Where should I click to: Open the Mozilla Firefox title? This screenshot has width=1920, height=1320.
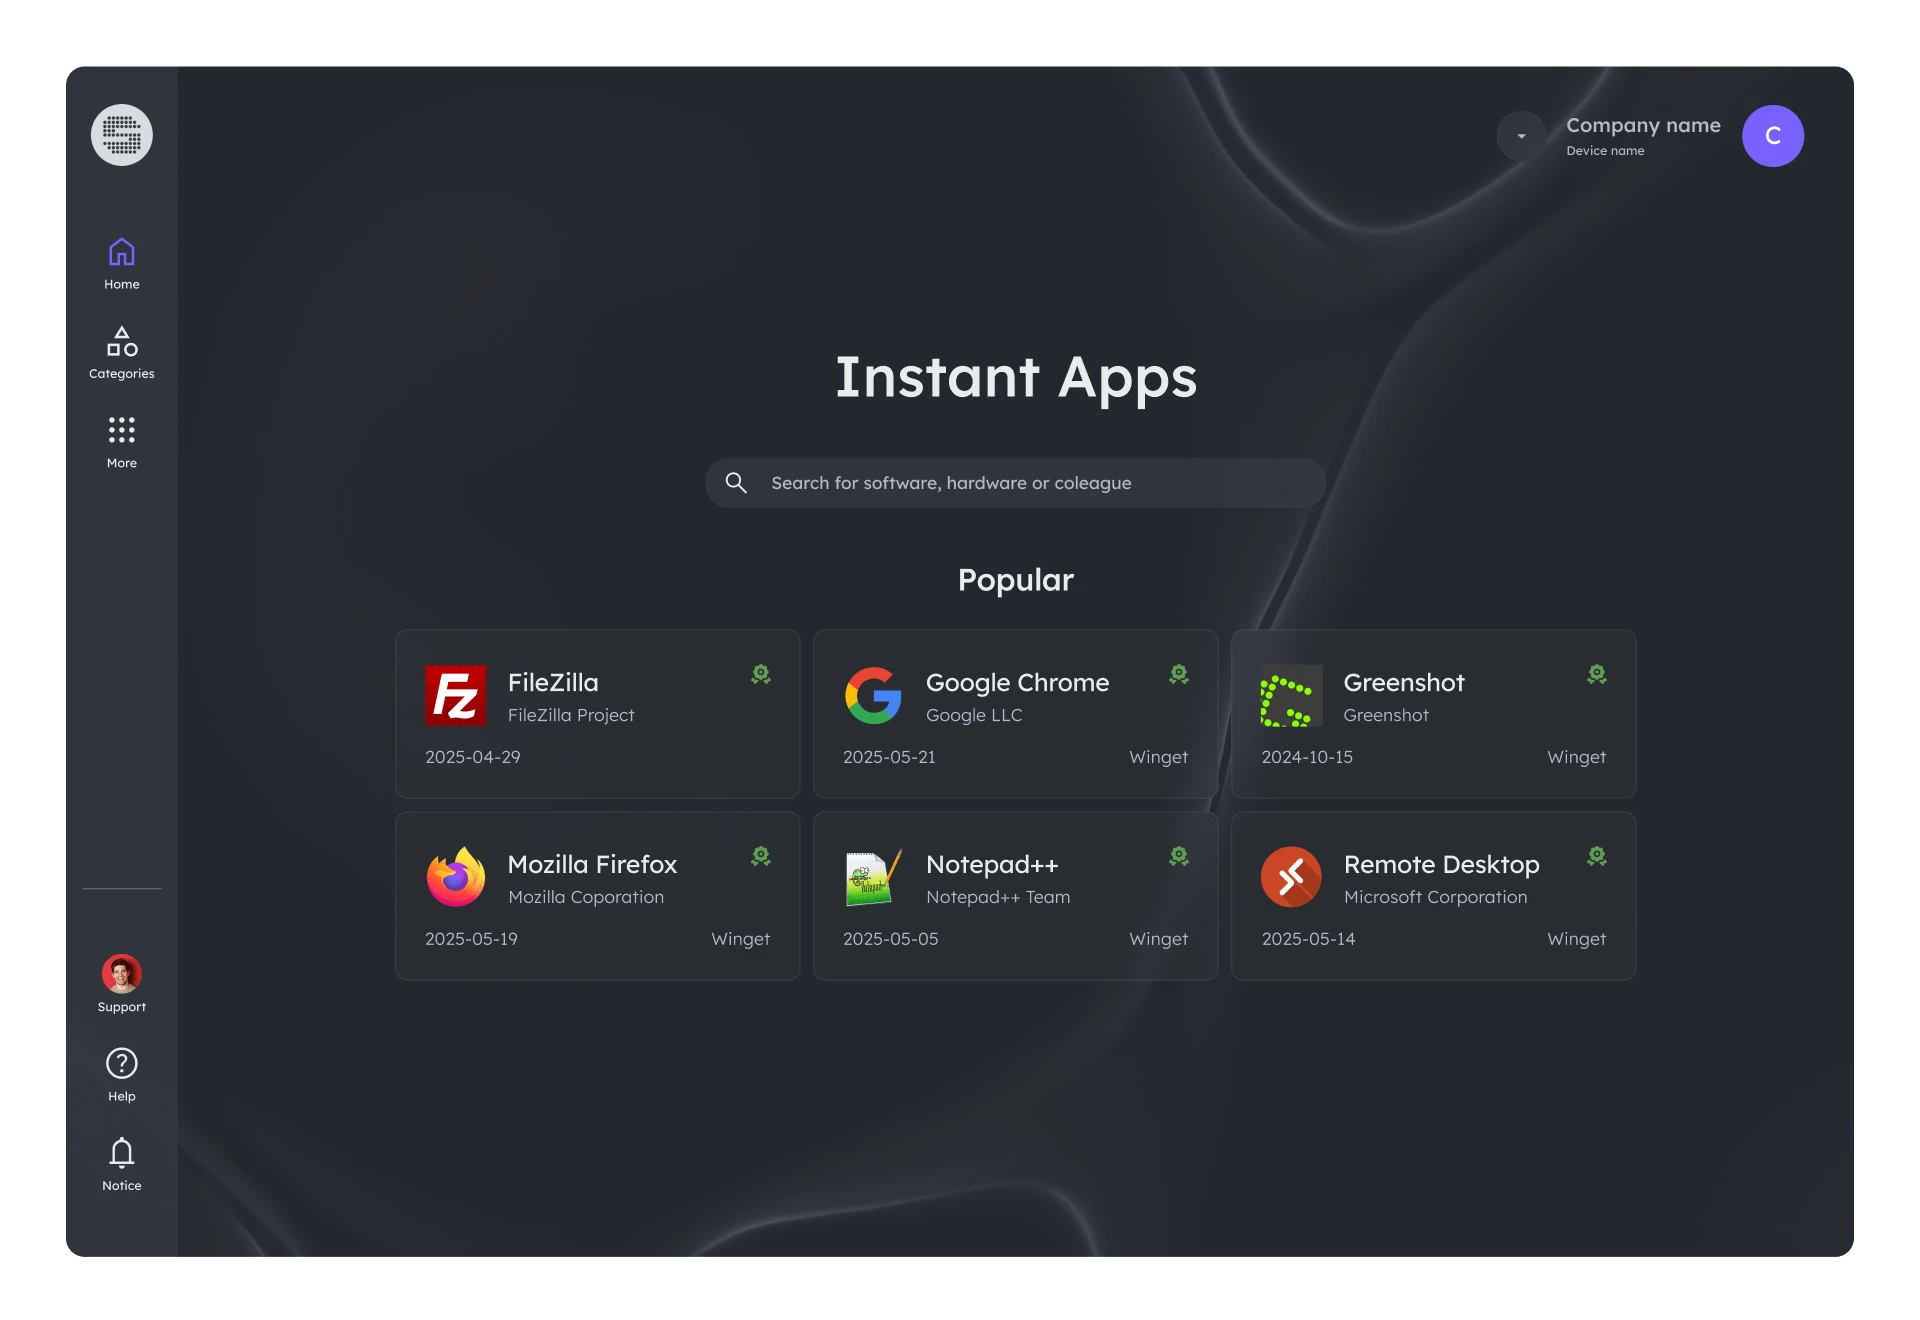(x=592, y=865)
